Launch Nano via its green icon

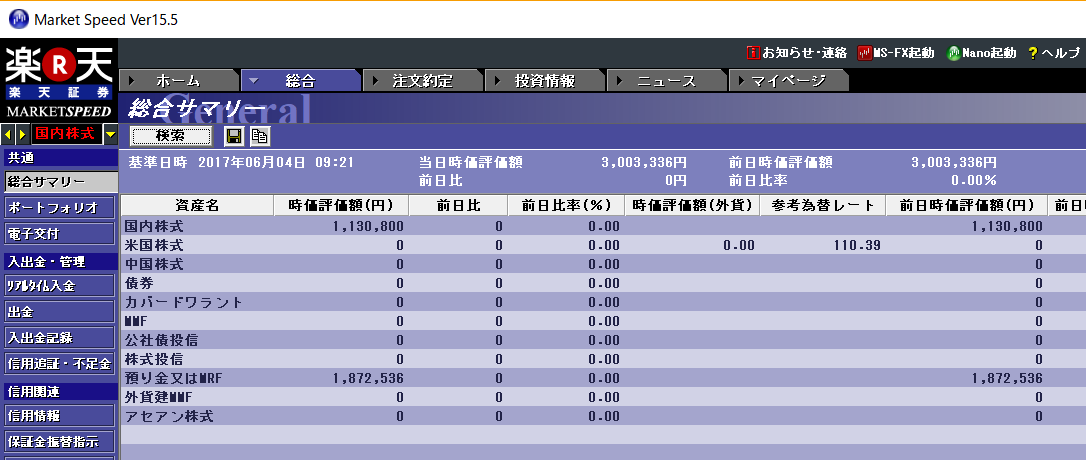tap(954, 53)
